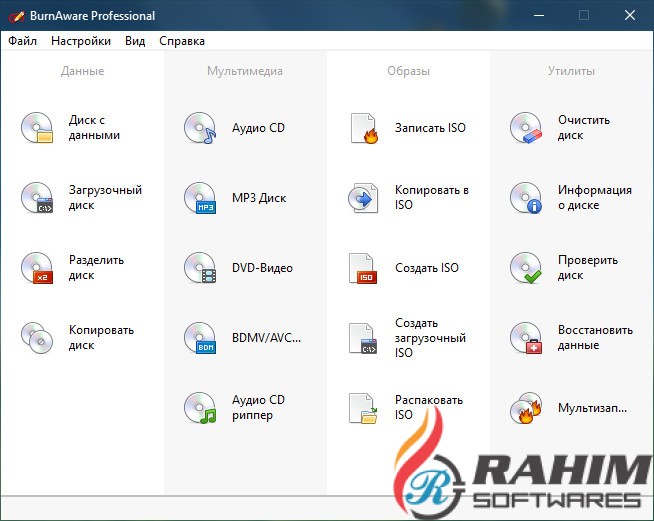Click the Информация о диске label
The width and height of the screenshot is (654, 521).
tap(595, 198)
